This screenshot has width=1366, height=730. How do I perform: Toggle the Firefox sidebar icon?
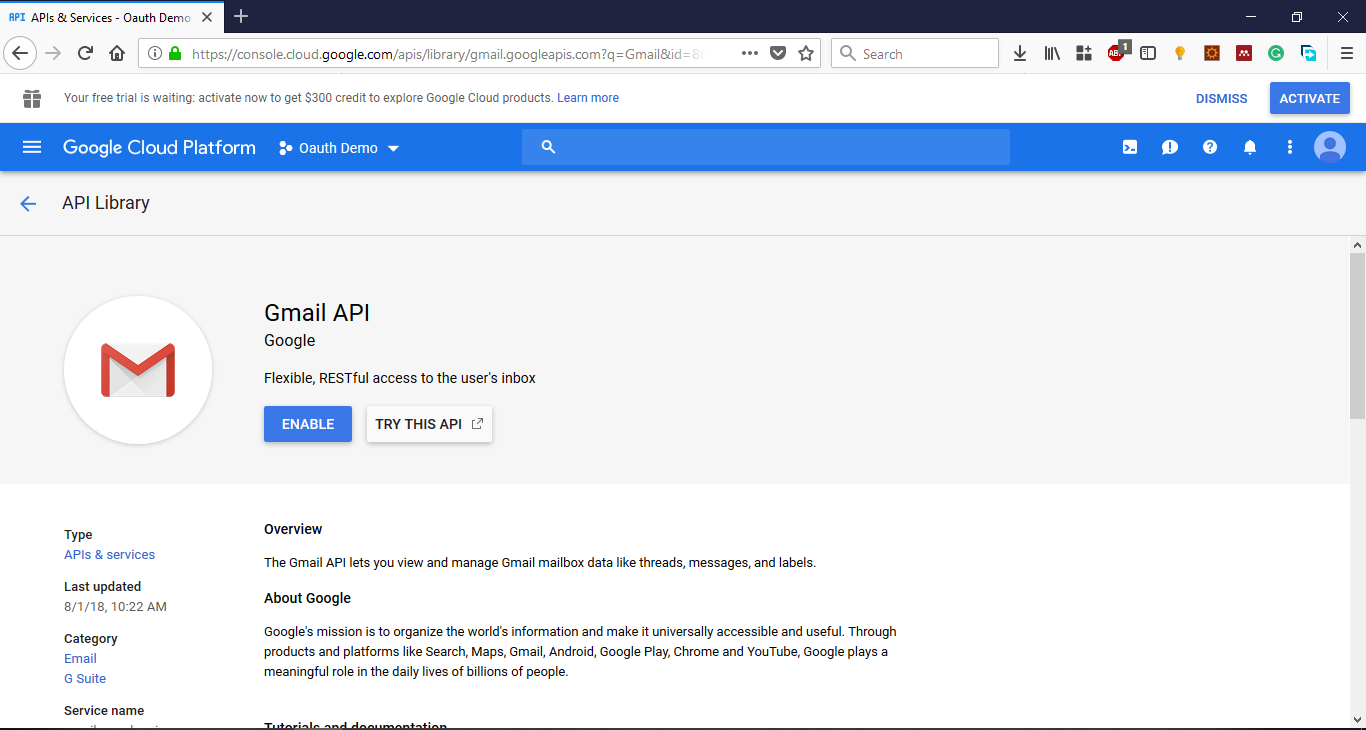click(x=1148, y=54)
